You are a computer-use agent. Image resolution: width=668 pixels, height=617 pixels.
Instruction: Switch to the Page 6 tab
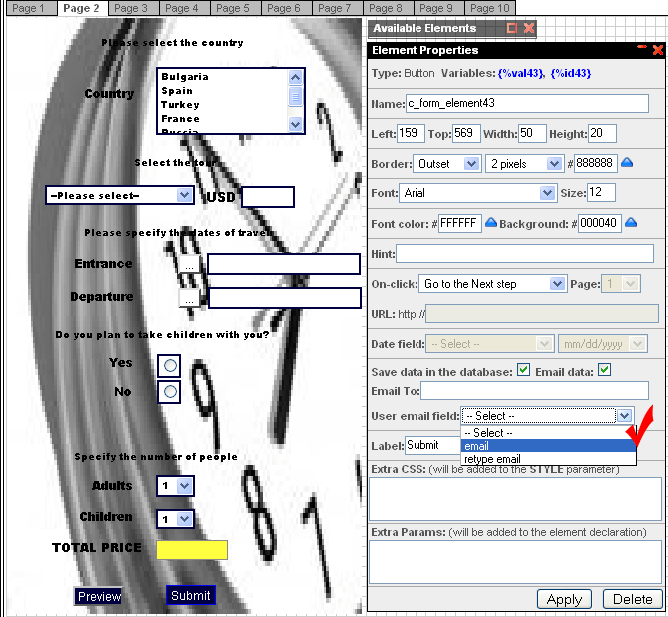pos(286,9)
